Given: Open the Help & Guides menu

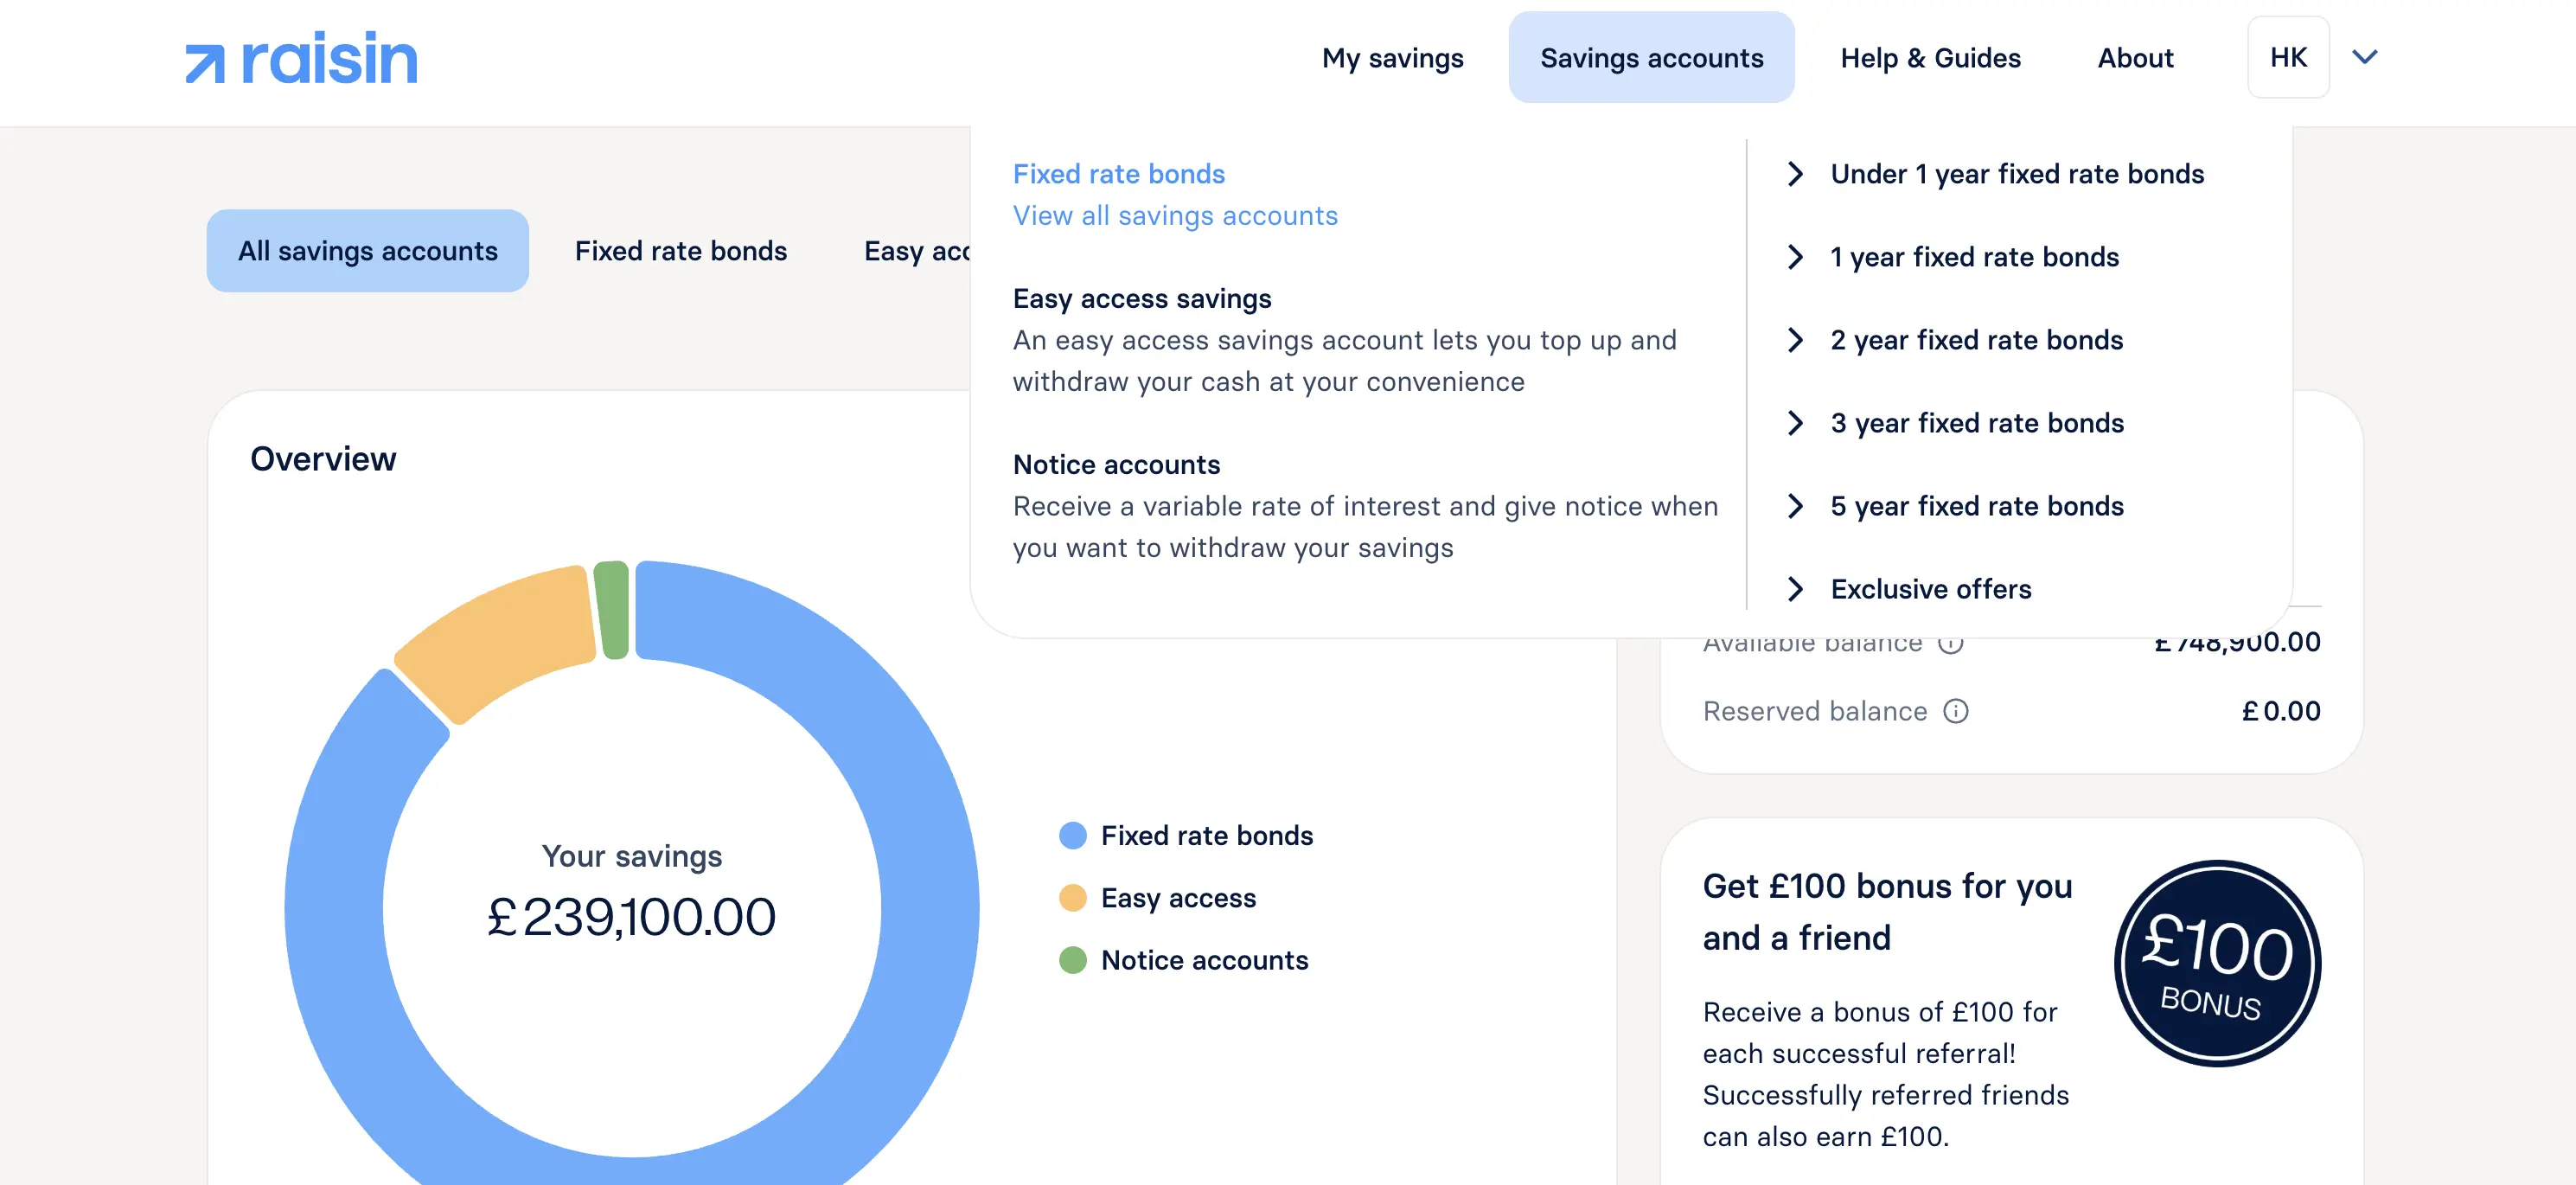Looking at the screenshot, I should 1930,58.
